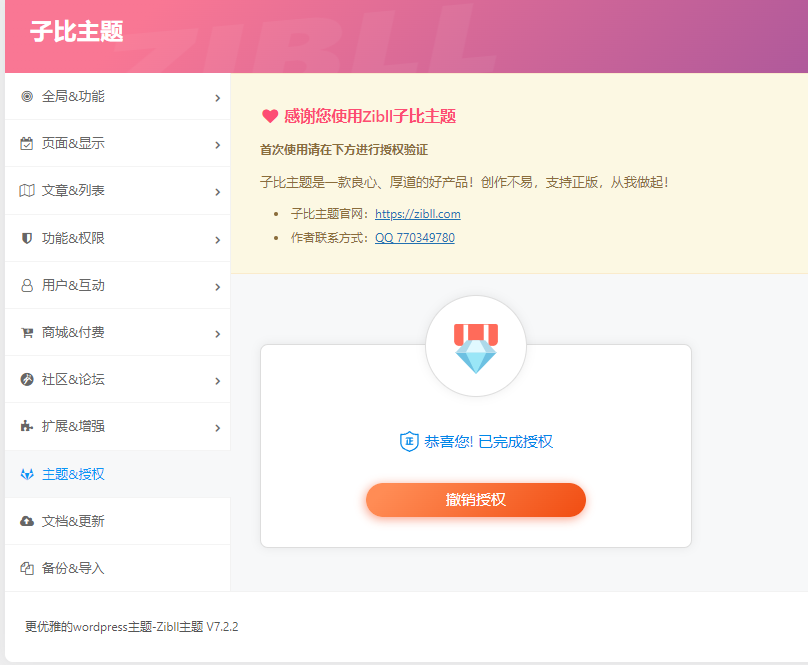
Task: Expand the 页面&显示 chevron
Action: 218,145
